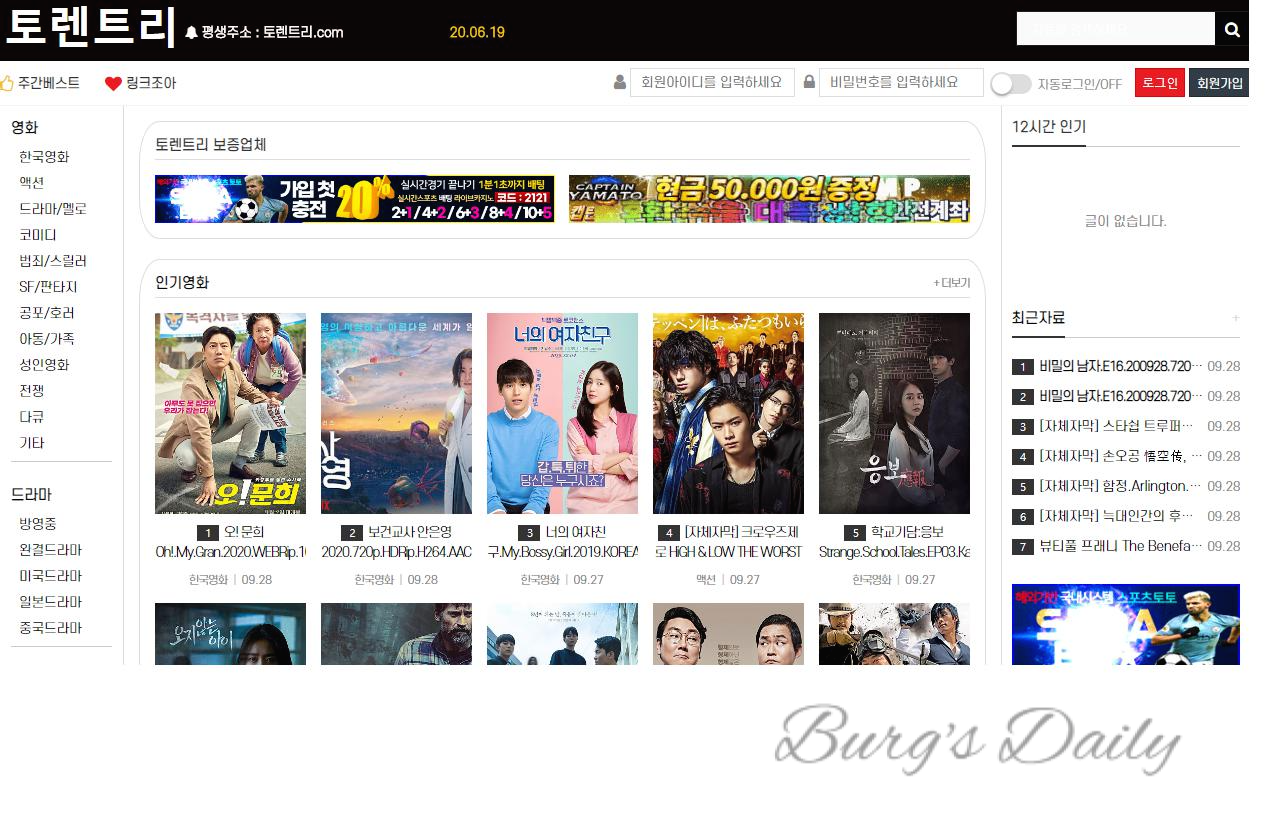Click the Captain Yamato banner ad
The height and width of the screenshot is (826, 1271).
coord(769,199)
